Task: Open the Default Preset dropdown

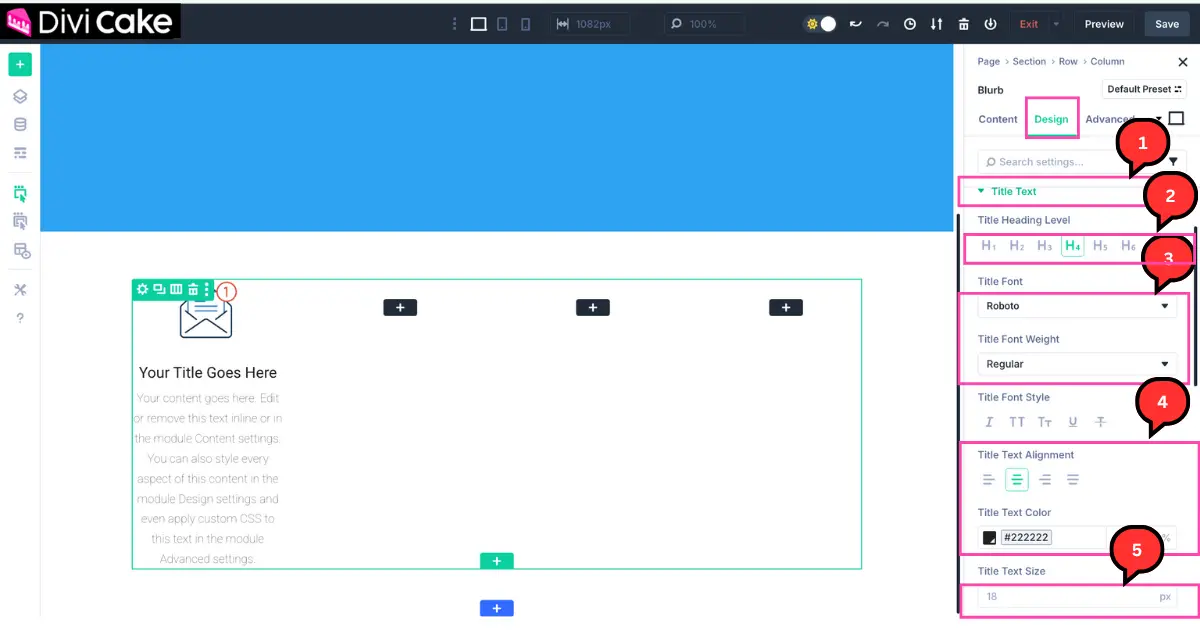Action: (1144, 89)
